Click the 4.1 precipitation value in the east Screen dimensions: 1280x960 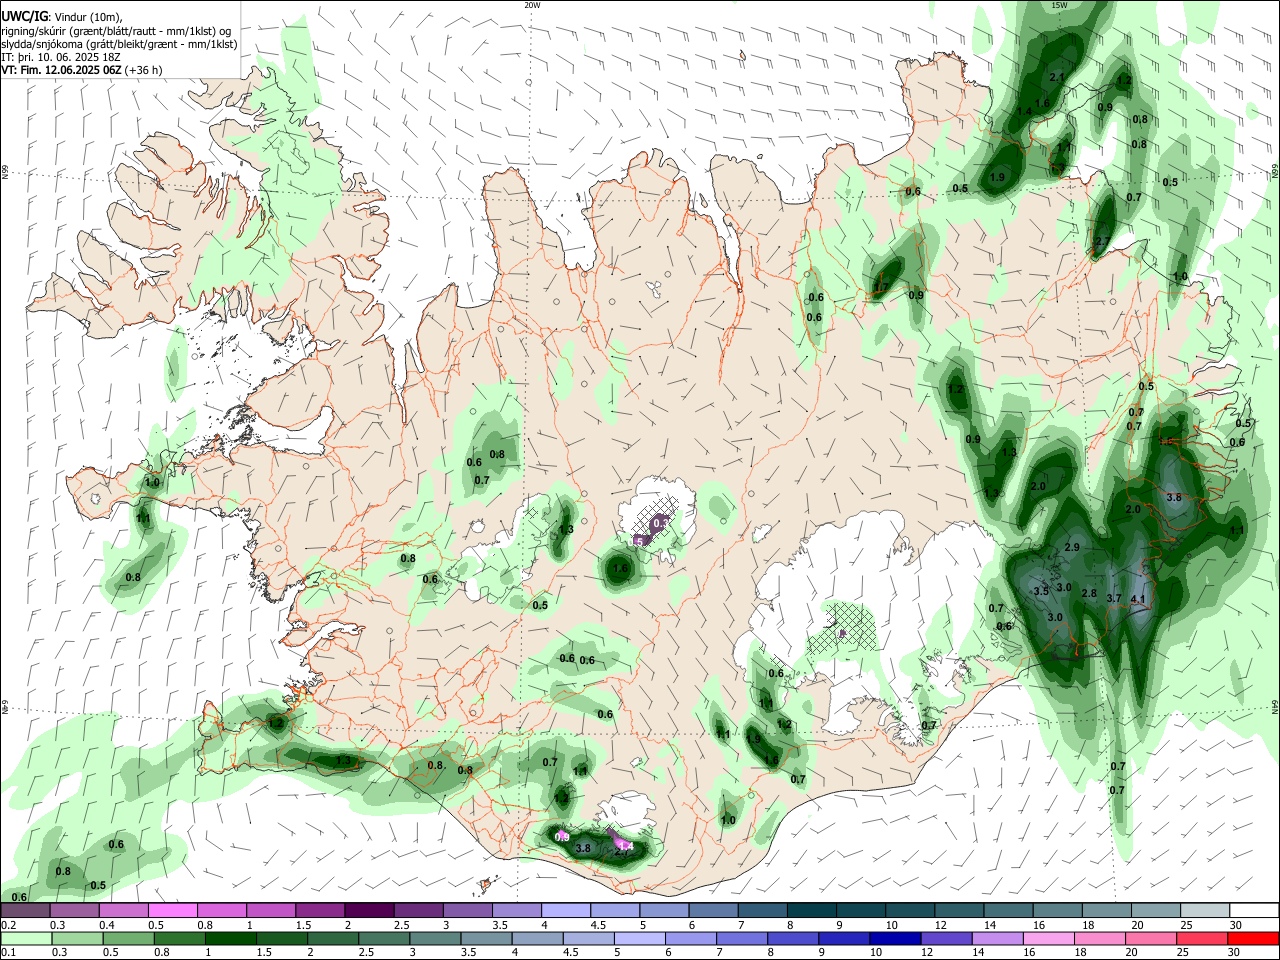pyautogui.click(x=1137, y=599)
